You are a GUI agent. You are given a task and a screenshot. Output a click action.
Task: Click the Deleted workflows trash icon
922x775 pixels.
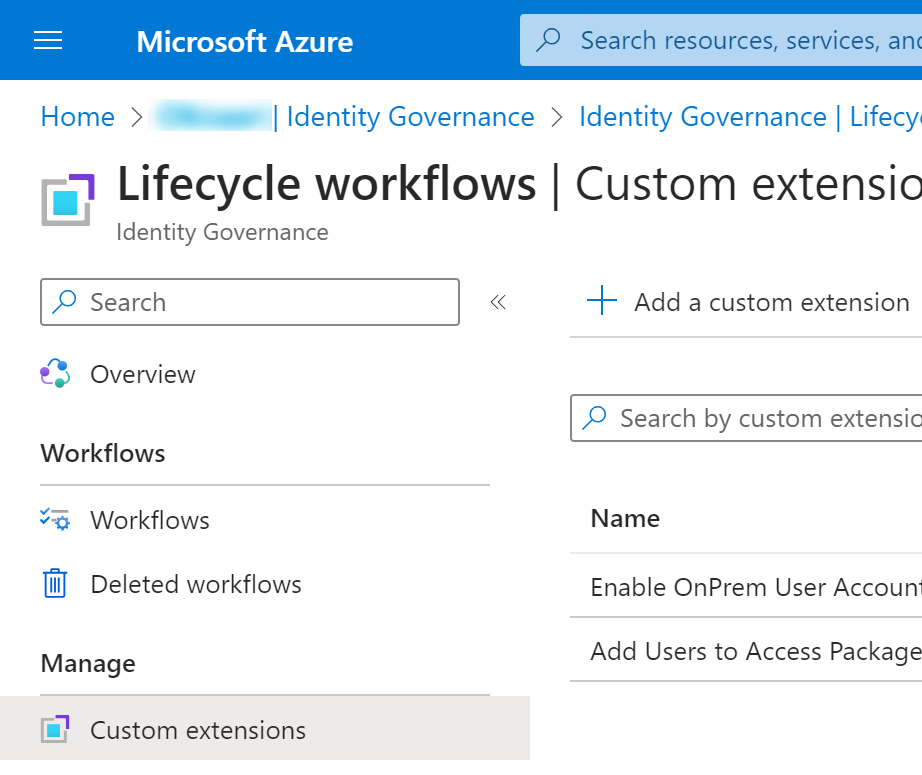click(55, 583)
